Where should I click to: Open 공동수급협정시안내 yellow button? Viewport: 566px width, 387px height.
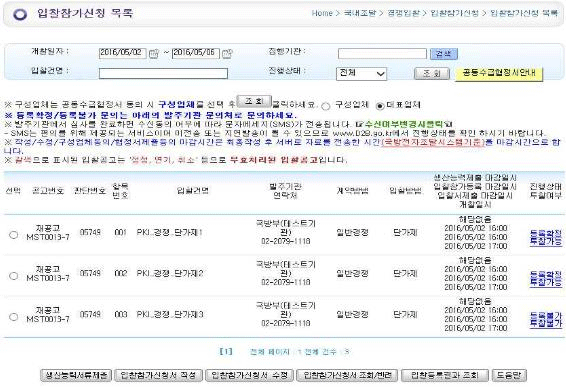499,73
